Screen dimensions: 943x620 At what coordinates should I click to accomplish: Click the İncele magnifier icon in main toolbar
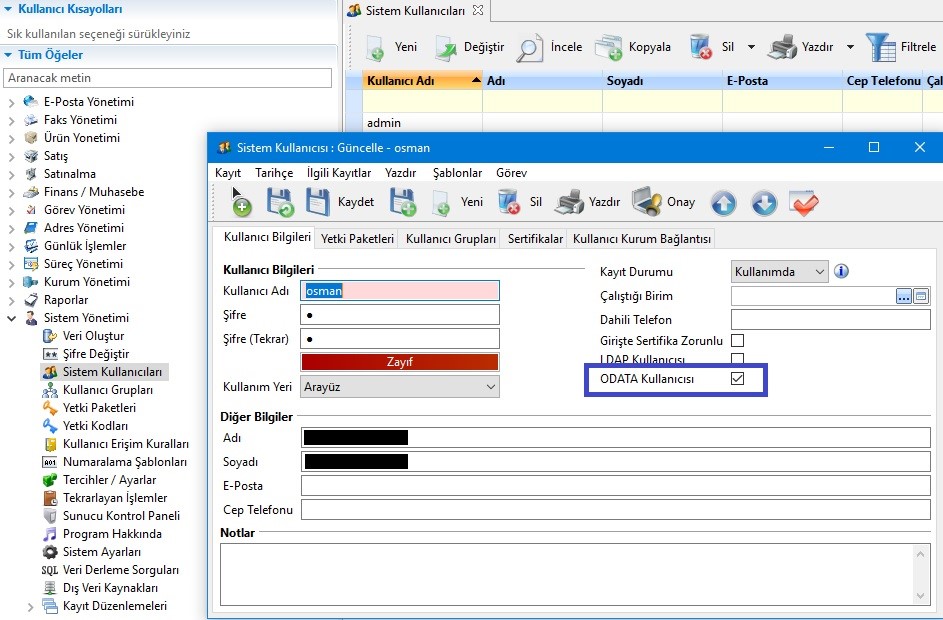531,47
